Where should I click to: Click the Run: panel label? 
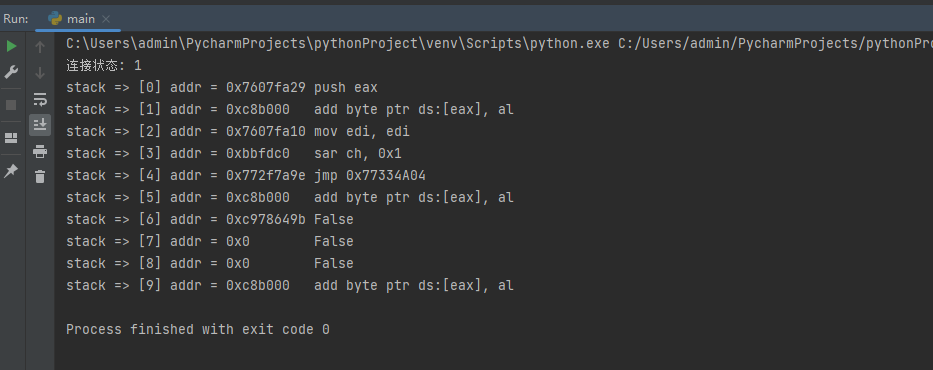(15, 19)
